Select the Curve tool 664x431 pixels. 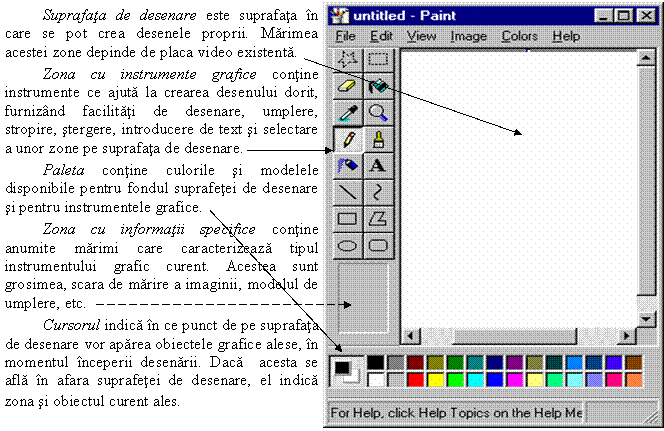(x=378, y=192)
